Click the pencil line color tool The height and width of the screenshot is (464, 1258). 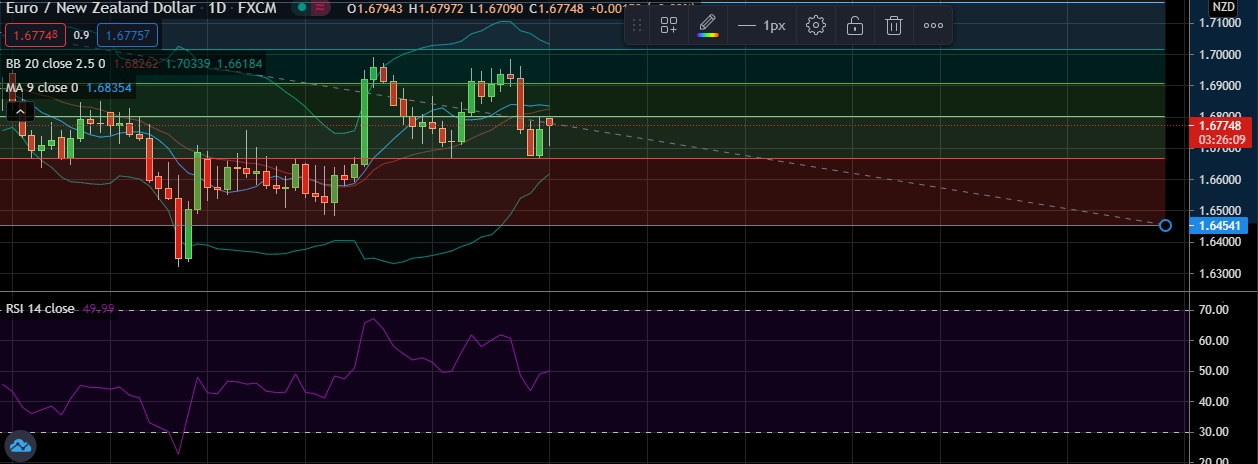coord(708,26)
